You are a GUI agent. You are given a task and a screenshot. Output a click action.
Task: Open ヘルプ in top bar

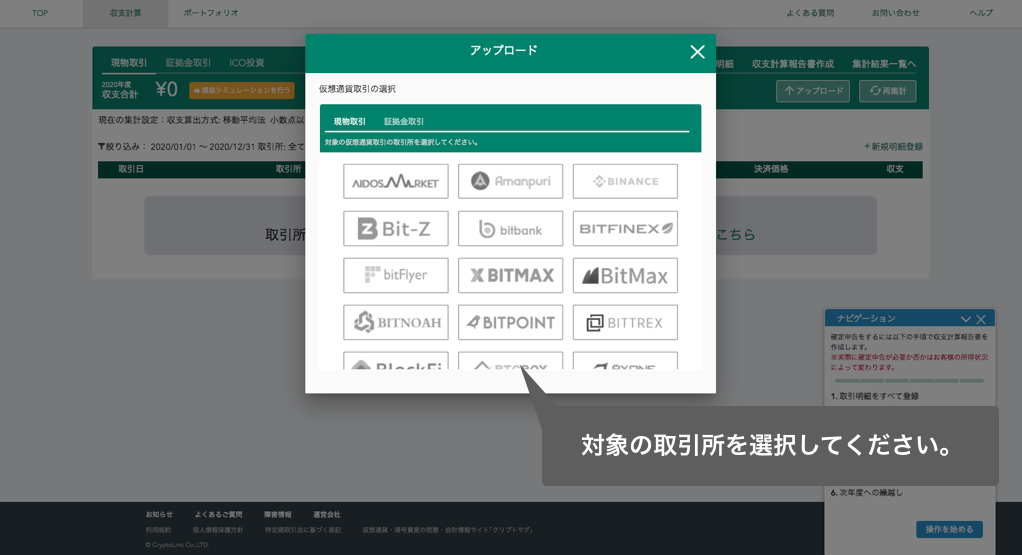pyautogui.click(x=981, y=13)
